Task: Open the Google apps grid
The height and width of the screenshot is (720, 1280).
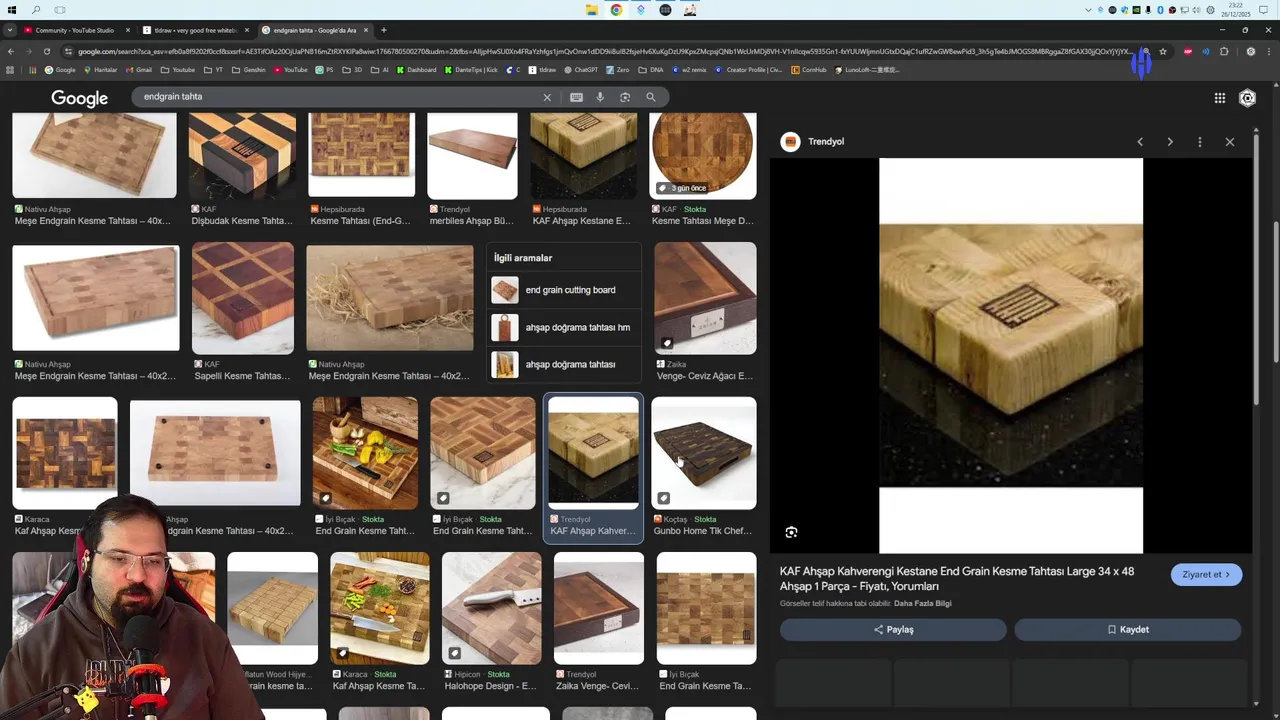Action: 1220,98
